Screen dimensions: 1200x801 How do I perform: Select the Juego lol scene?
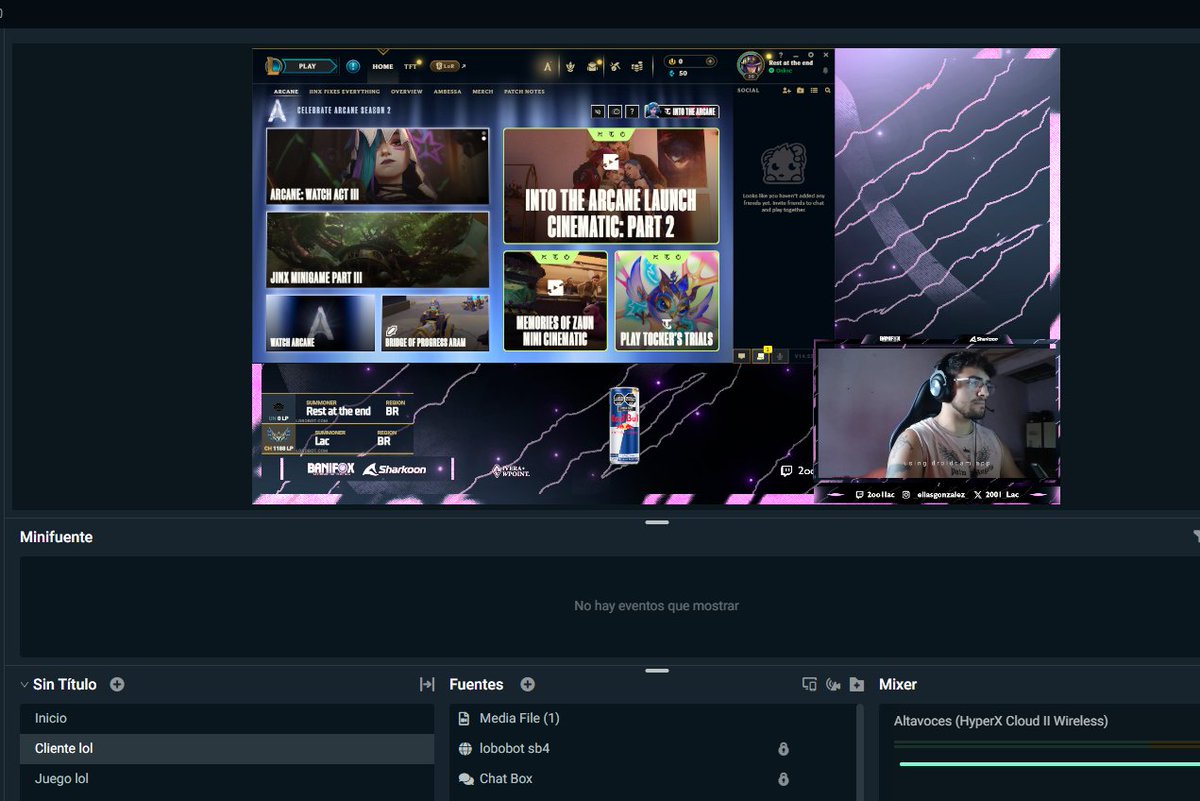pos(227,779)
